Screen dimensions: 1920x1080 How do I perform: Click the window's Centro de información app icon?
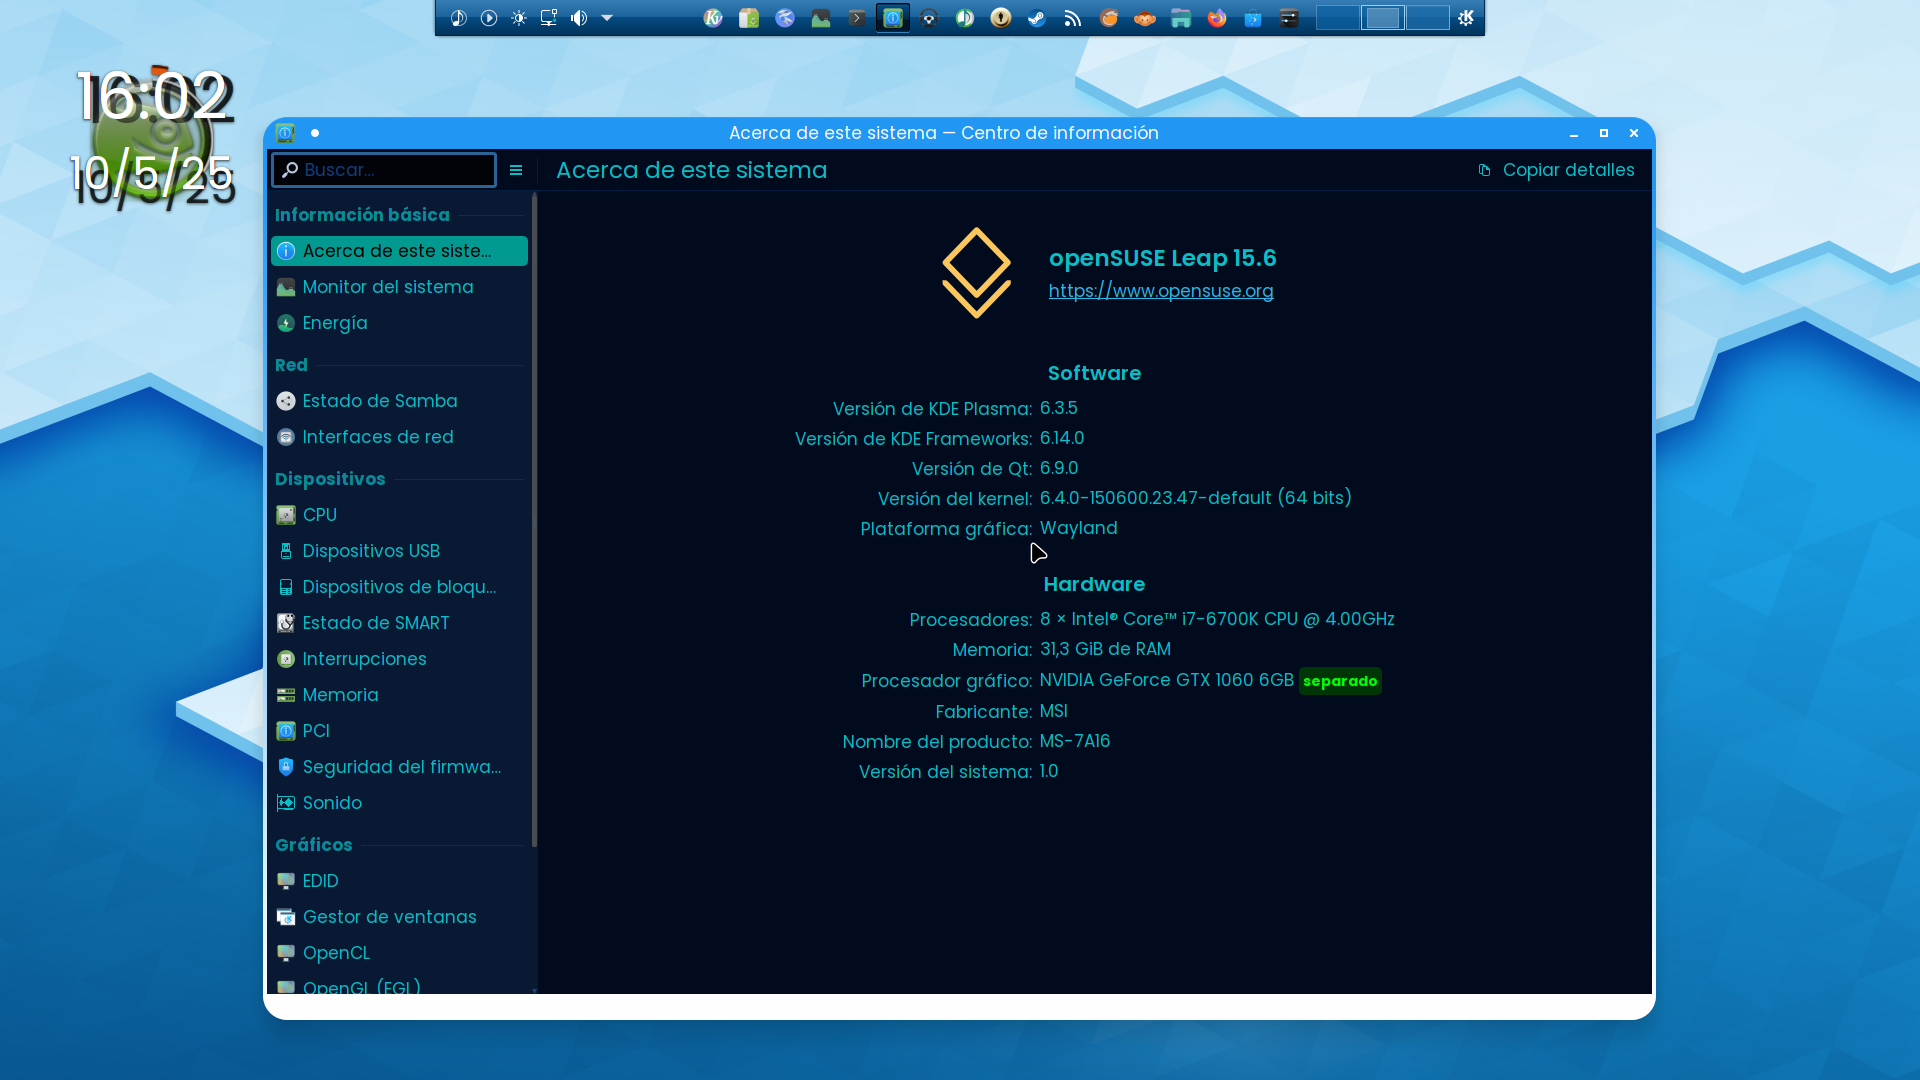pos(285,133)
